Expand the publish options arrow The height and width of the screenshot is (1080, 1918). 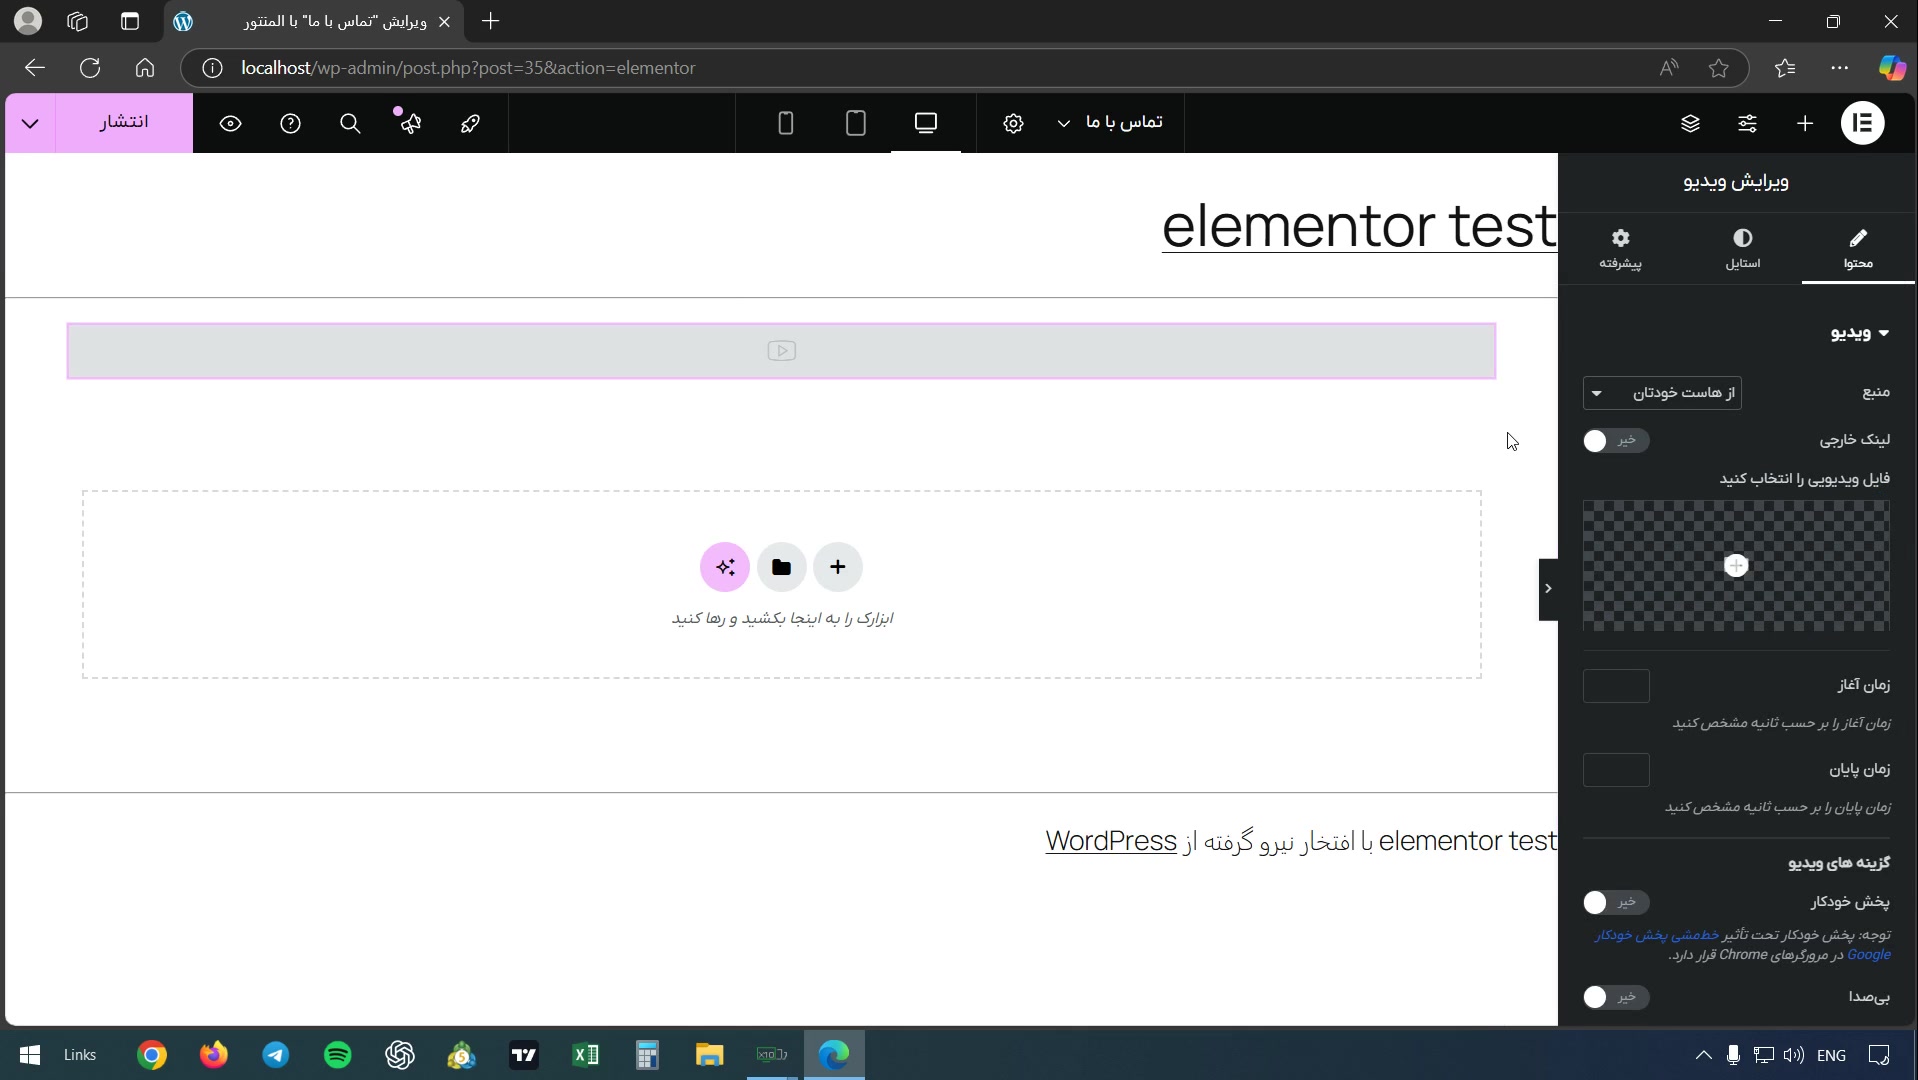30,123
